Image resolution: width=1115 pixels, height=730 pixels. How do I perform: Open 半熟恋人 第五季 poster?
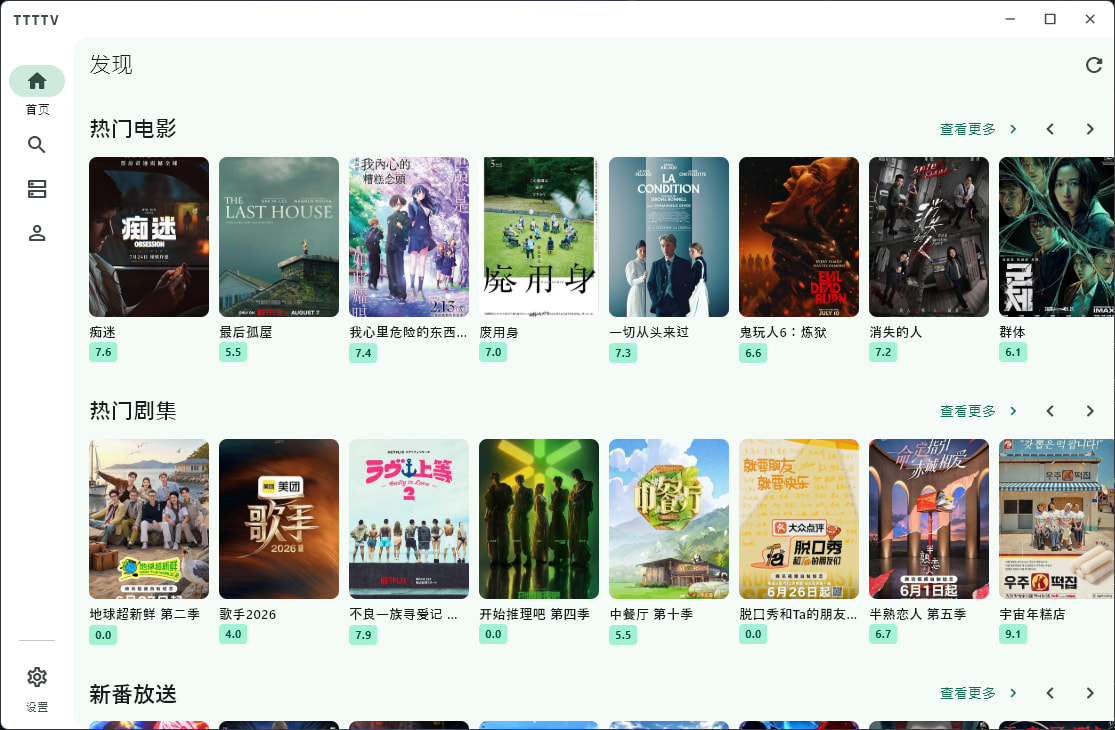pos(929,519)
